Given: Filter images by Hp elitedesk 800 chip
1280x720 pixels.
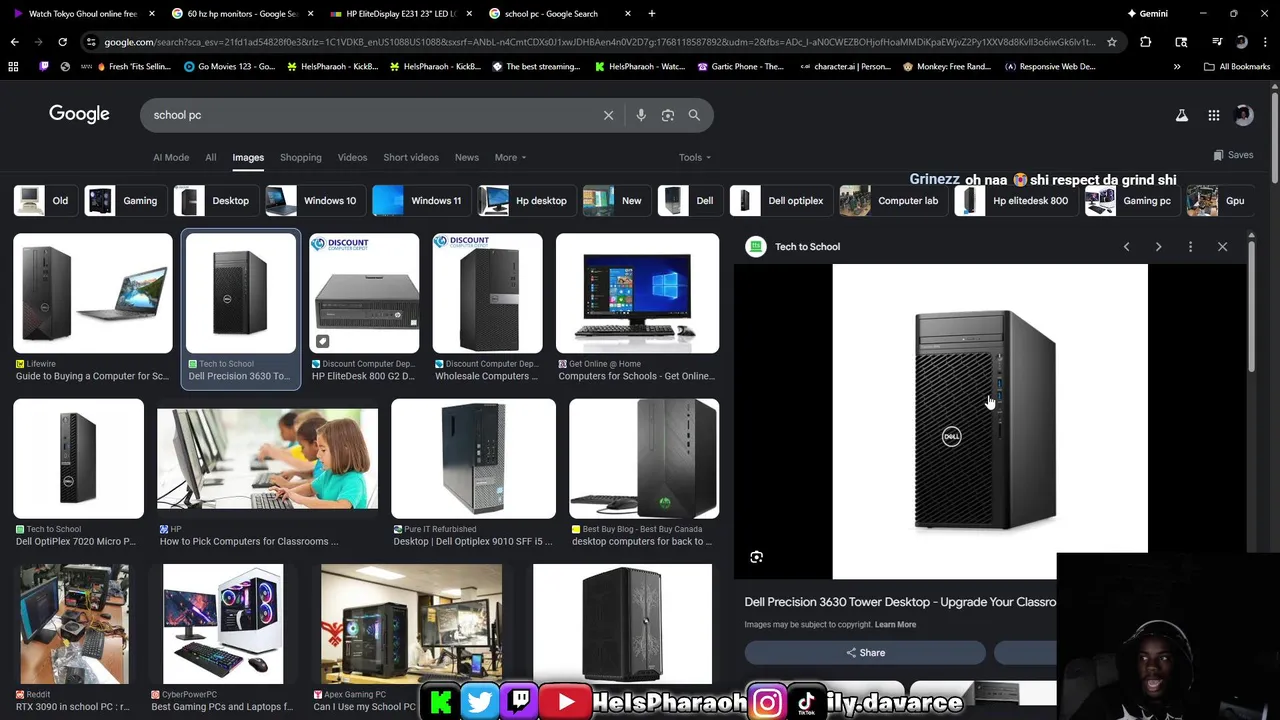Looking at the screenshot, I should pos(1014,201).
